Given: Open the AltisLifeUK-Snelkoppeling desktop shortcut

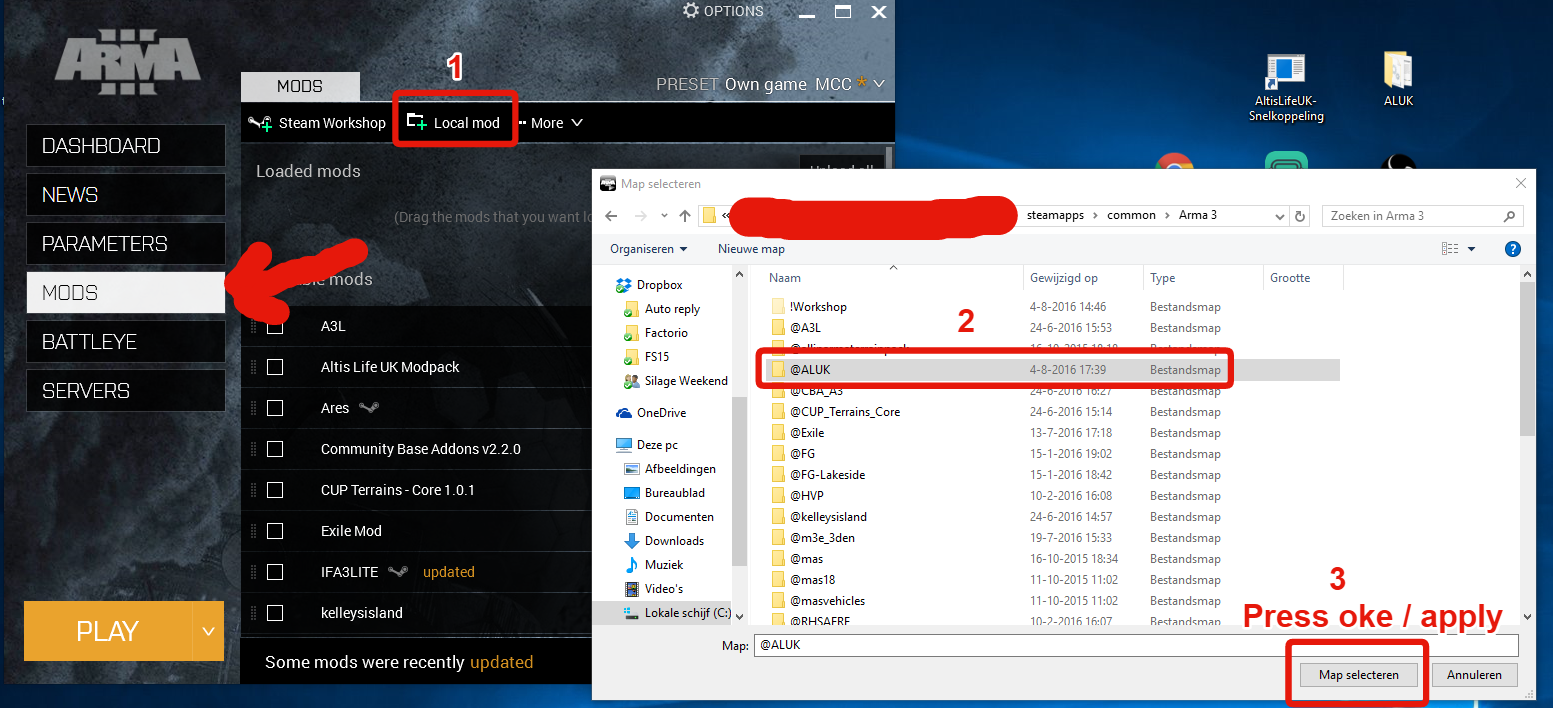Looking at the screenshot, I should click(1285, 88).
